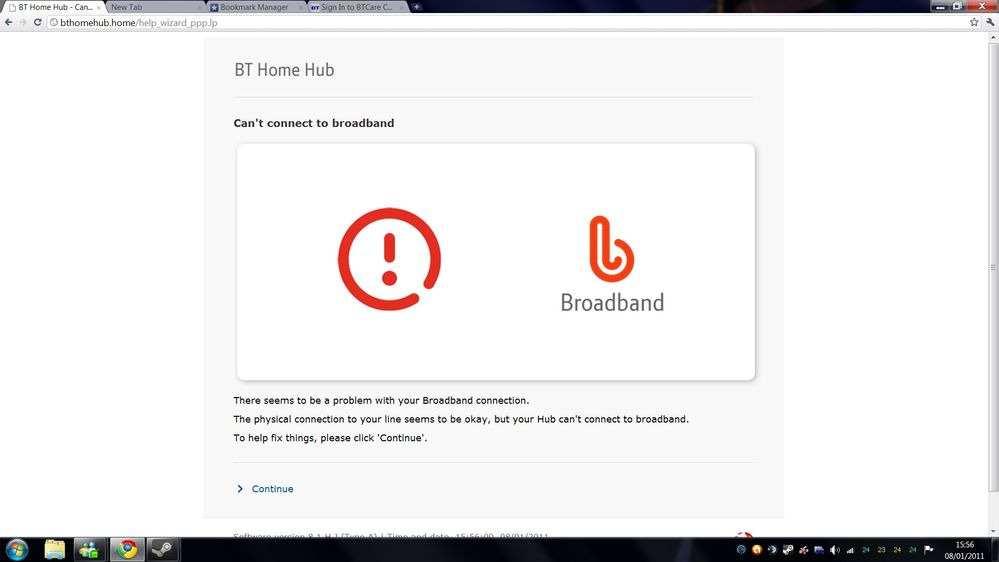Switch to Sign In to BTCare tab
Screen dimensions: 999x562
[x=357, y=7]
